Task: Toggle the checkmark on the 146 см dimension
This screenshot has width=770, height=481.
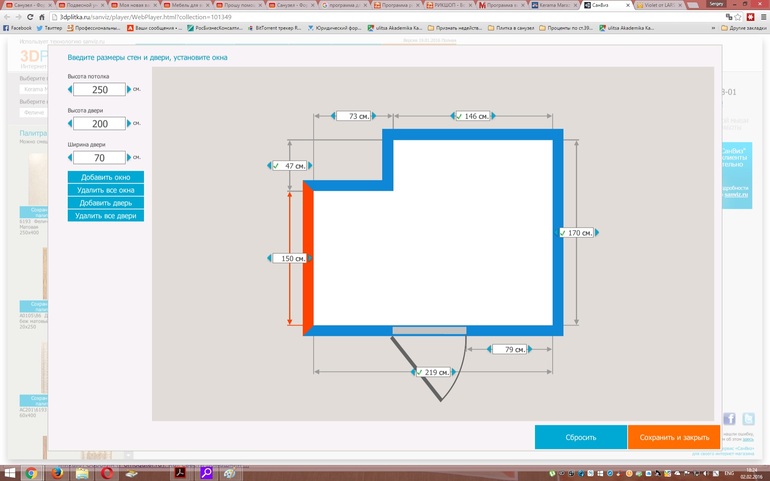Action: pos(458,117)
